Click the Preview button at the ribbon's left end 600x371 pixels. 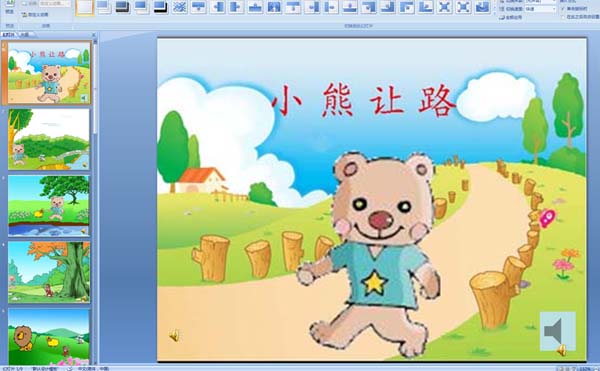click(10, 7)
